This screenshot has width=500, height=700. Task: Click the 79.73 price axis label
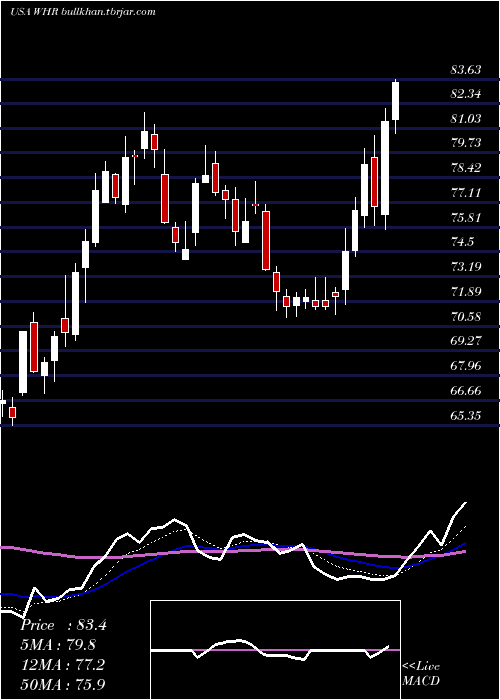click(x=466, y=143)
